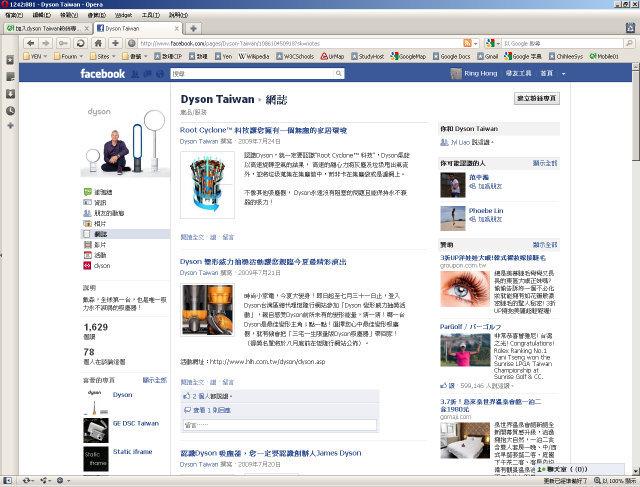This screenshot has width=640, height=487.
Task: Open the Facebook chat bar at bottom
Action: point(580,469)
